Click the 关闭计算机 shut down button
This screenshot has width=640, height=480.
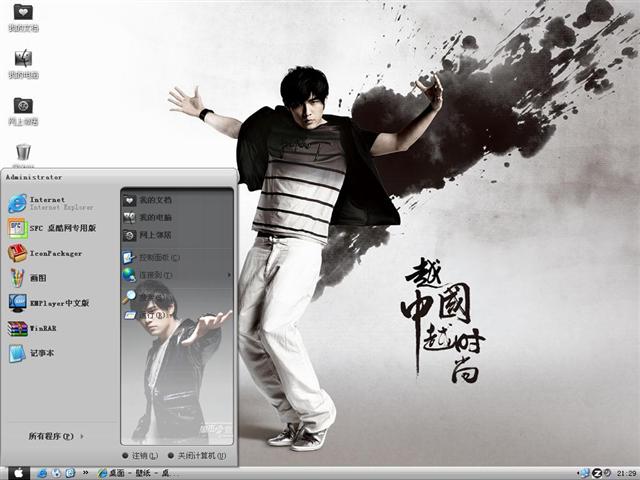(x=201, y=456)
